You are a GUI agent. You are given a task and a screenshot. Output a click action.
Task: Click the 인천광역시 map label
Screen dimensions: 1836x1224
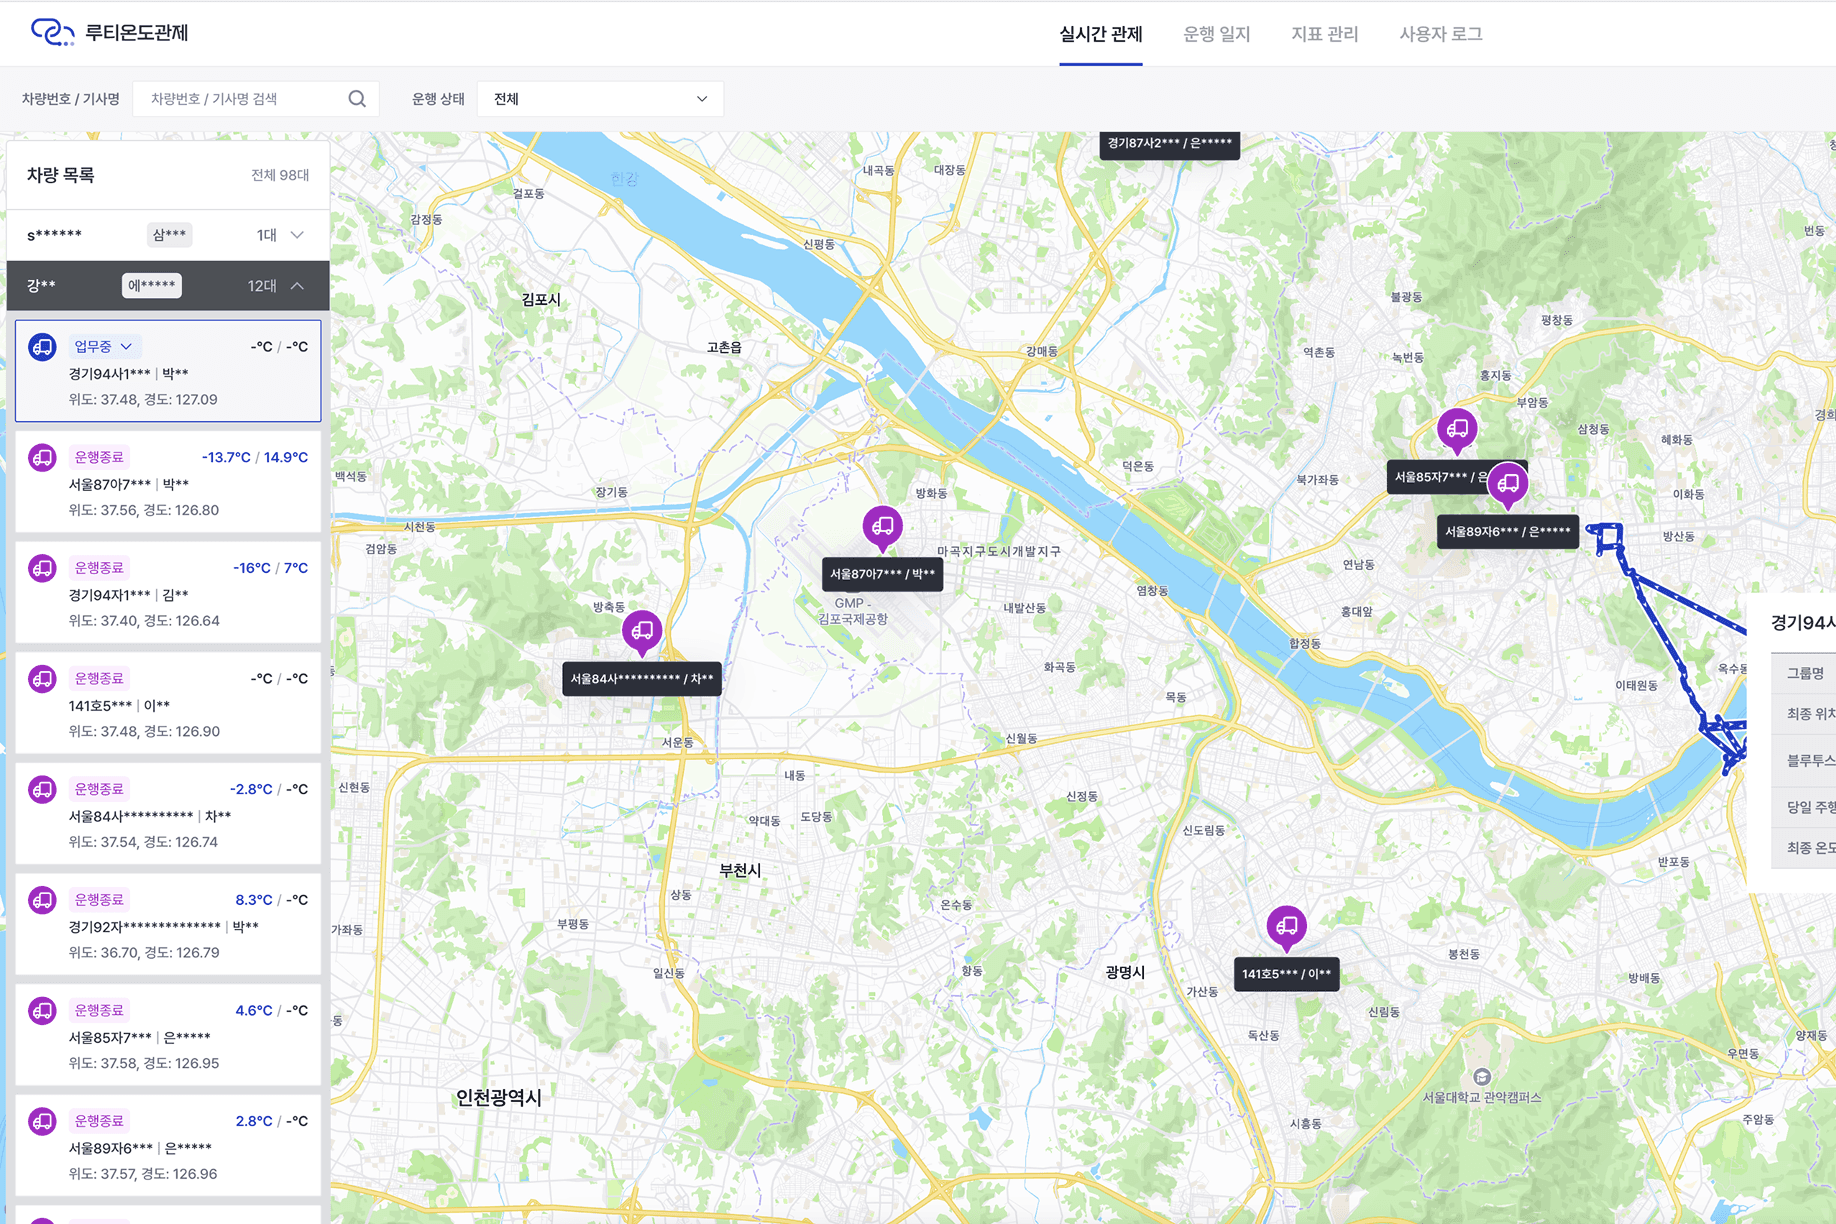tap(498, 1097)
